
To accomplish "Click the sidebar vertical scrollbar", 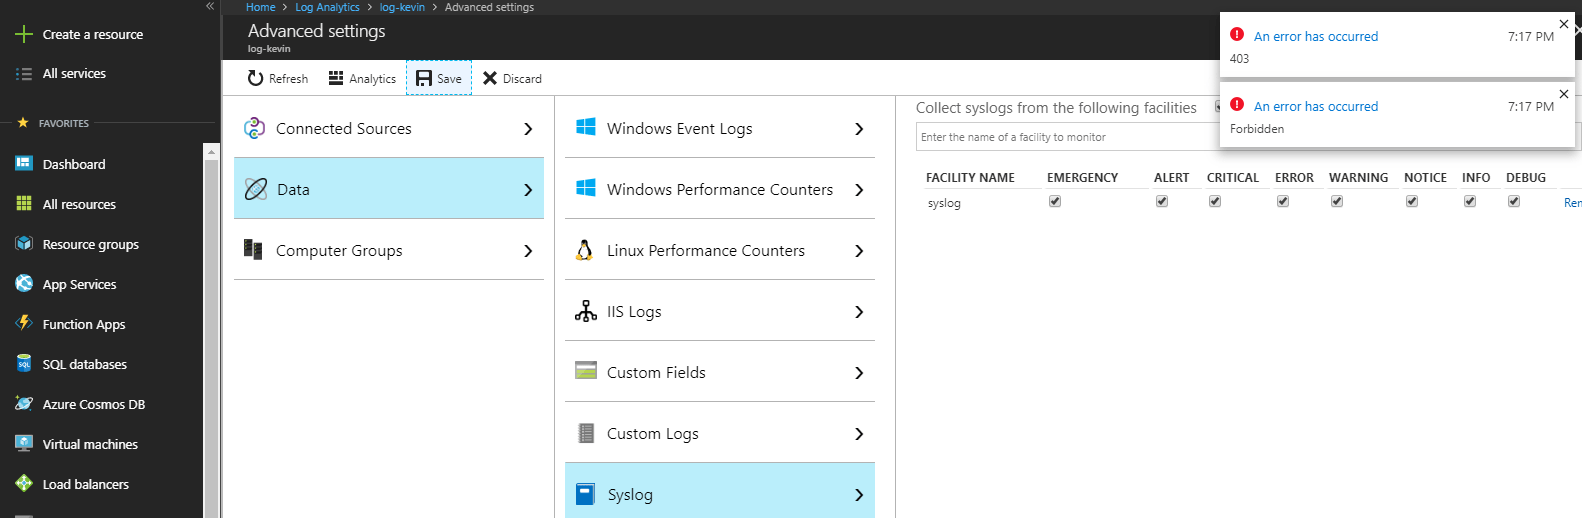I will pyautogui.click(x=210, y=330).
